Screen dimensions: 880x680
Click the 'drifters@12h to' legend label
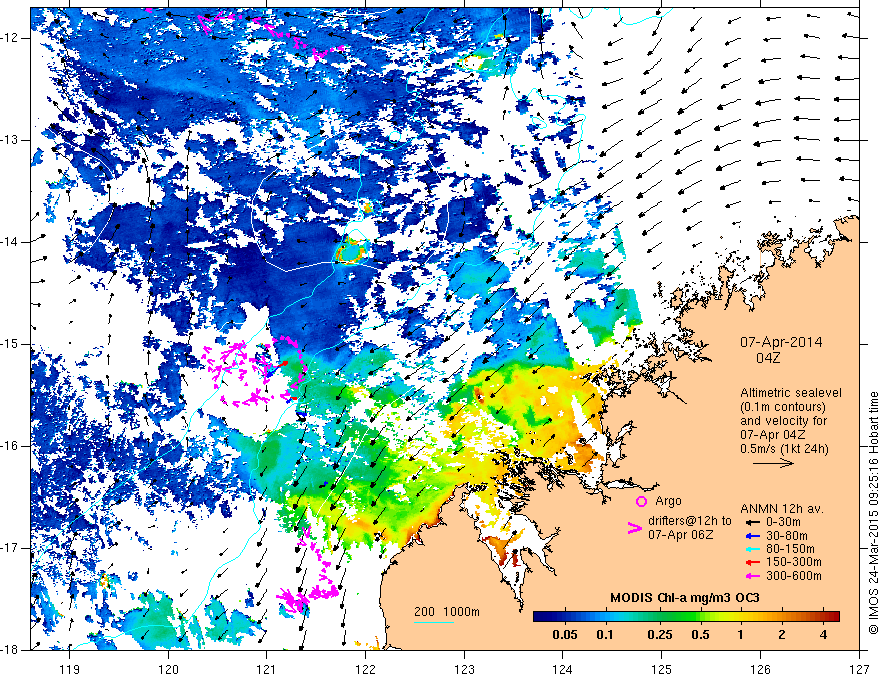[x=690, y=521]
